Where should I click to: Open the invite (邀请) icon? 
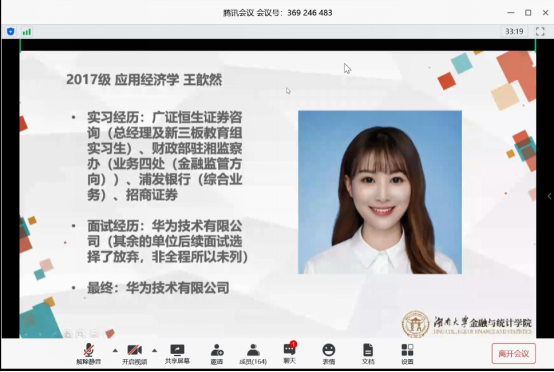[217, 354]
